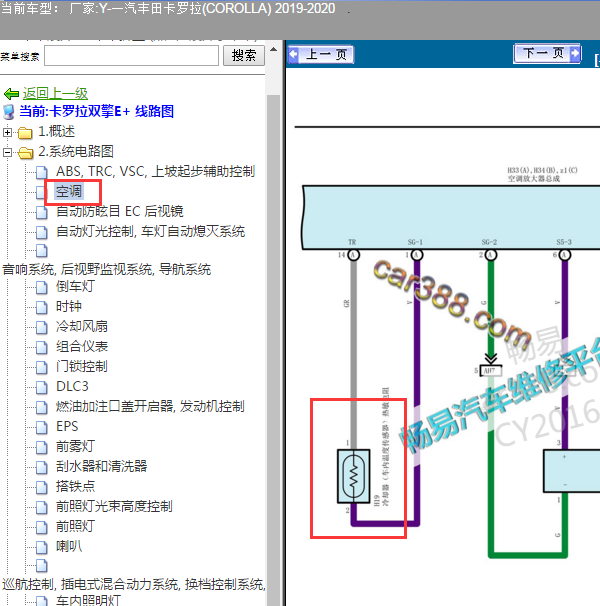The width and height of the screenshot is (600, 606).
Task: Open the 搭铁点 diagram
Action: coord(75,487)
